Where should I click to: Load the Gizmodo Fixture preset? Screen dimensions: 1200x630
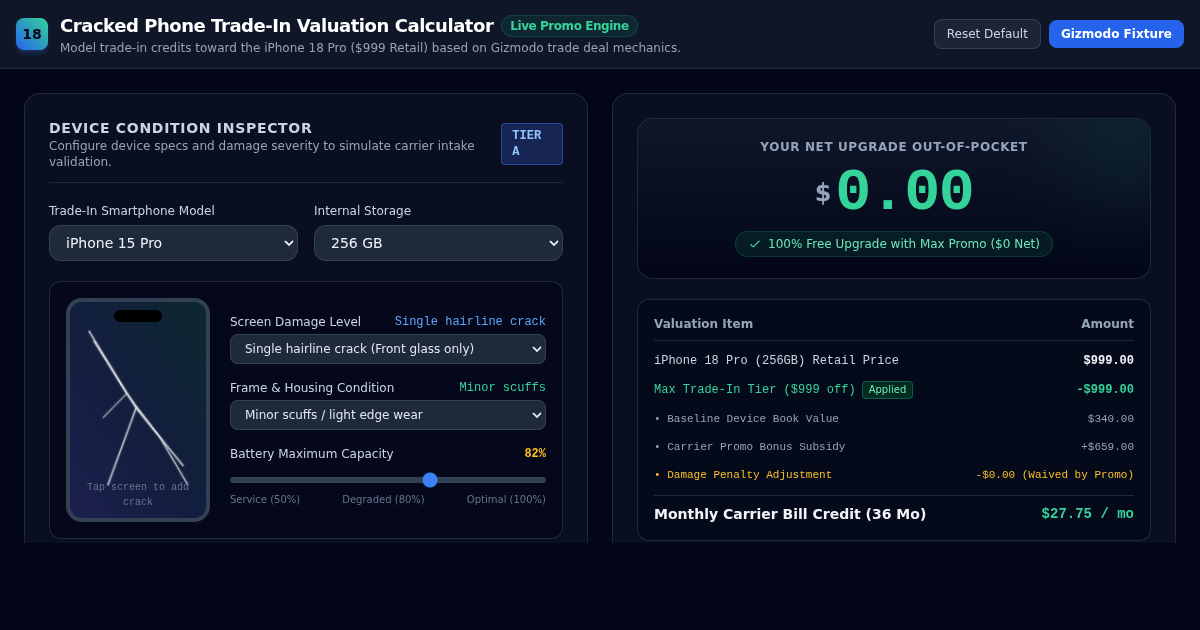click(x=1116, y=34)
